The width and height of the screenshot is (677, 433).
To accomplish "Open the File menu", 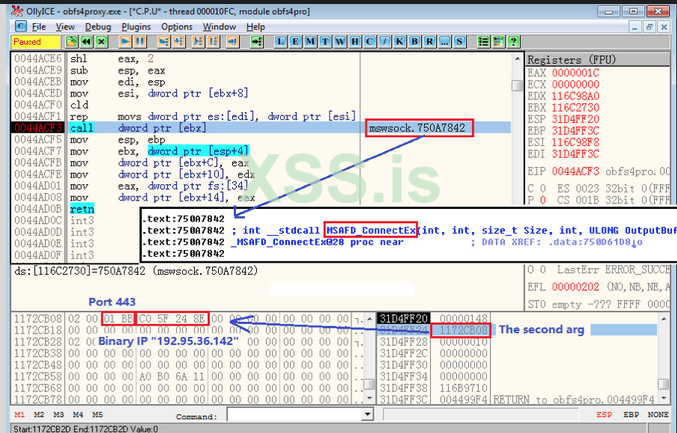I will tap(39, 27).
